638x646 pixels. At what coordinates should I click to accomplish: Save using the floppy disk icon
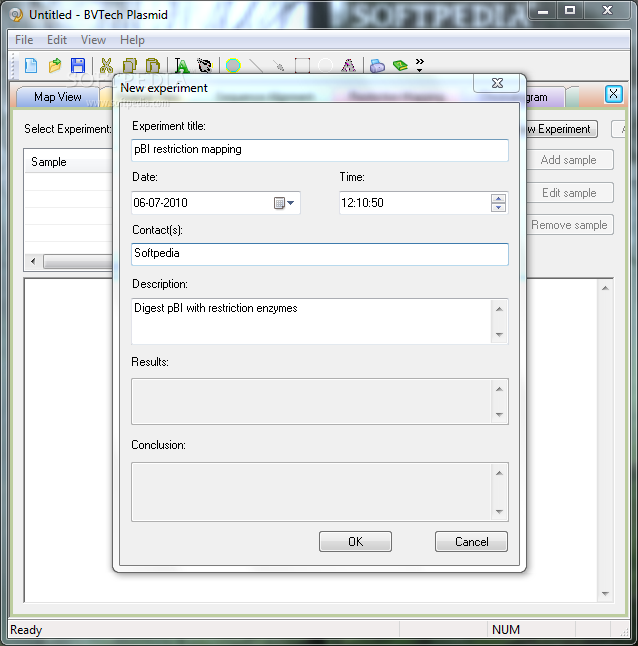(77, 66)
